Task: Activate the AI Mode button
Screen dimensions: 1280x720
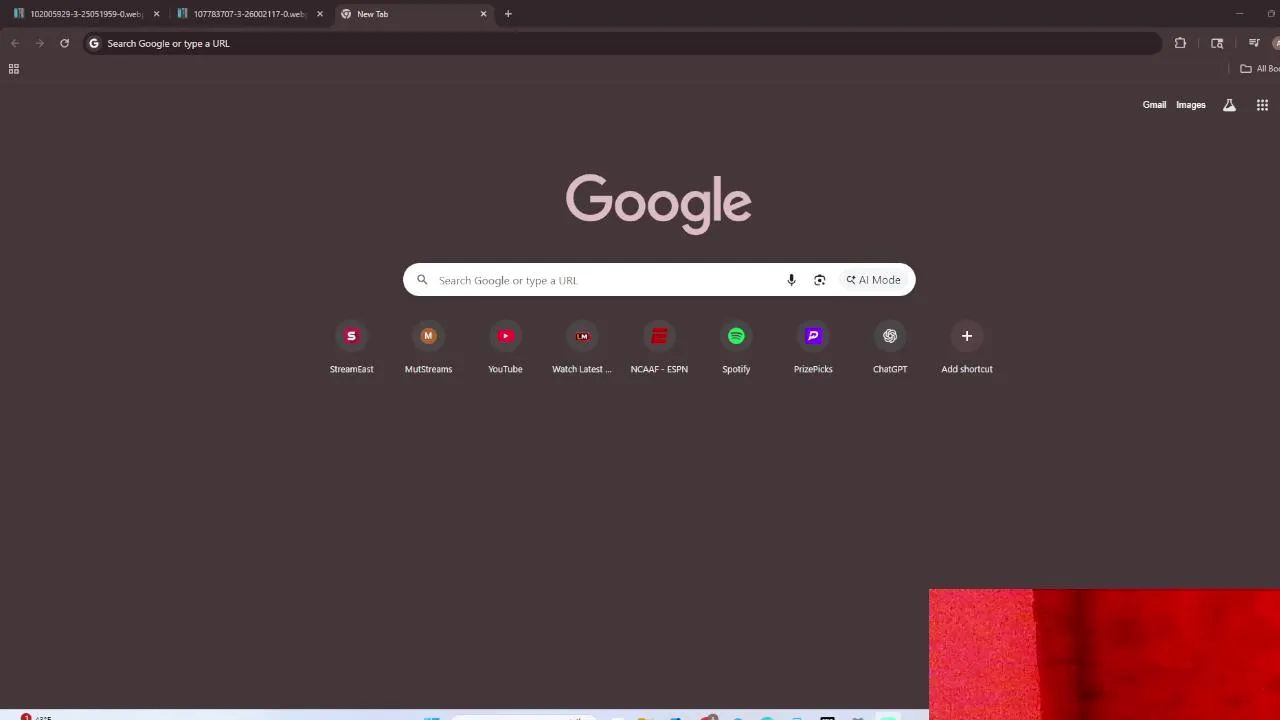Action: 873,280
